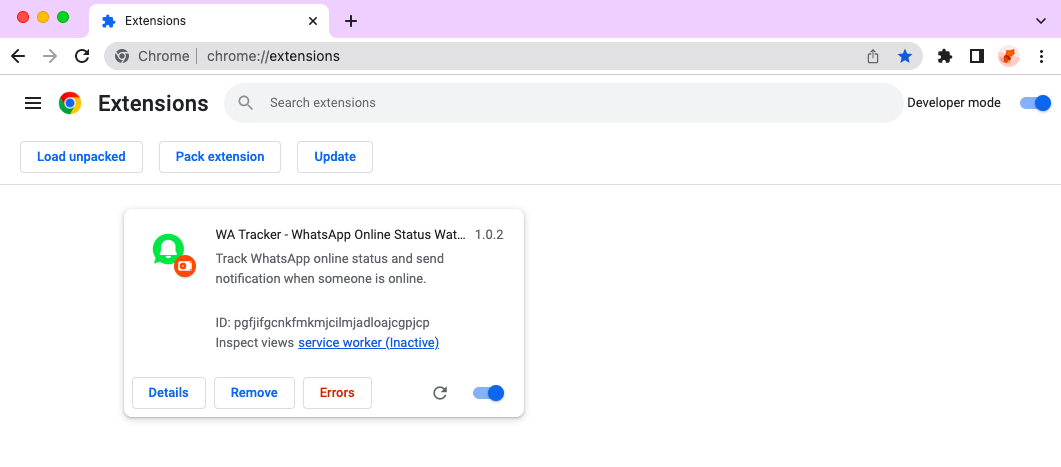1061x467 pixels.
Task: View WA Tracker Errors
Action: [x=337, y=393]
